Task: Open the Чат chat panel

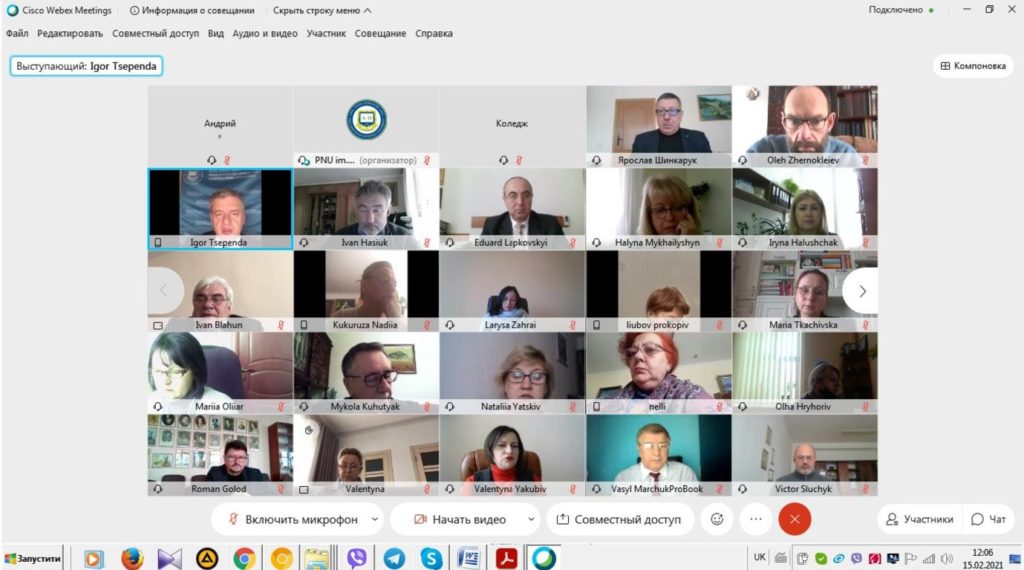Action: coord(988,519)
